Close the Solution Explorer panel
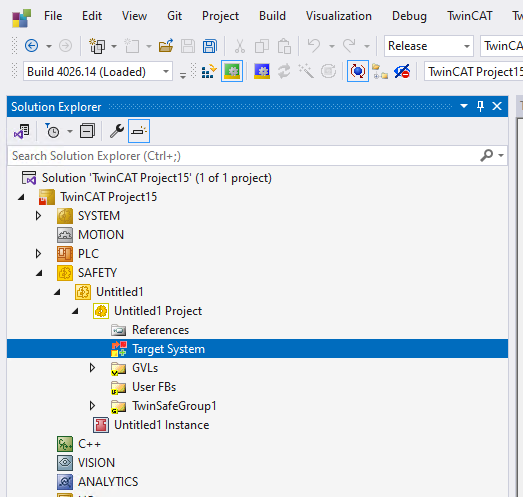 [497, 106]
